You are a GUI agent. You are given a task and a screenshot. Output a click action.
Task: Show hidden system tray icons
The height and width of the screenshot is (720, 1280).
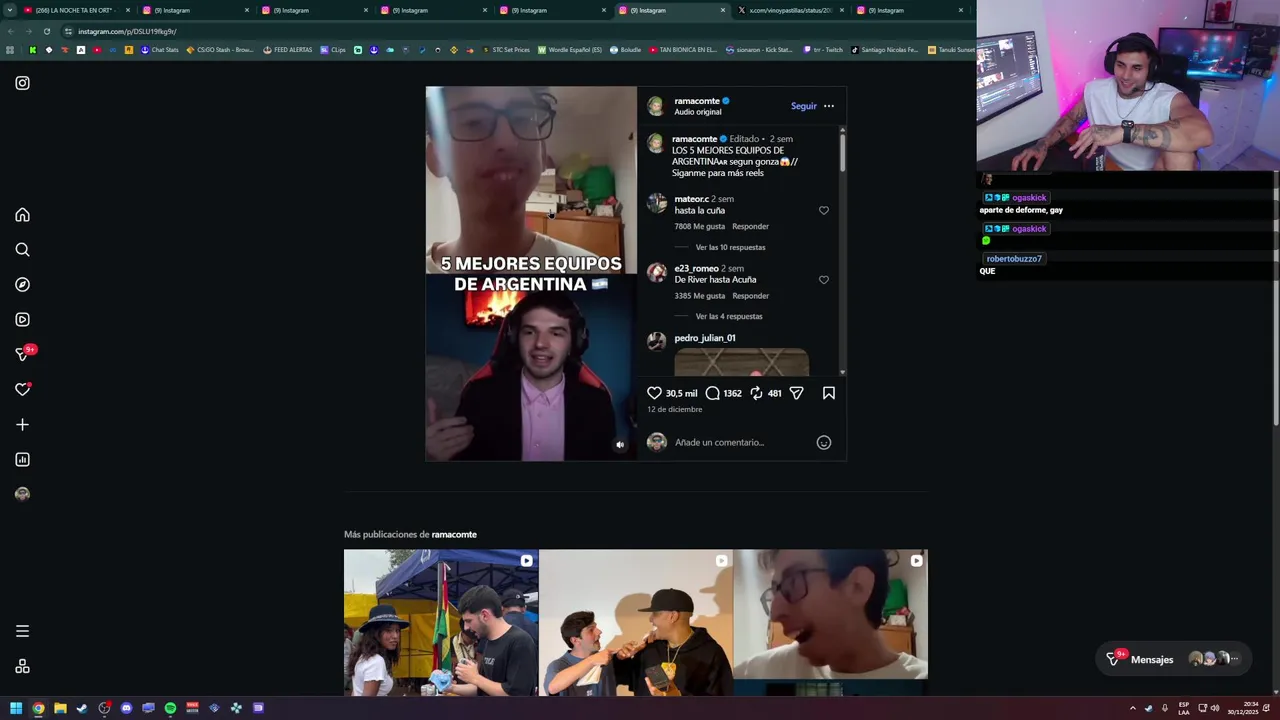coord(1133,708)
